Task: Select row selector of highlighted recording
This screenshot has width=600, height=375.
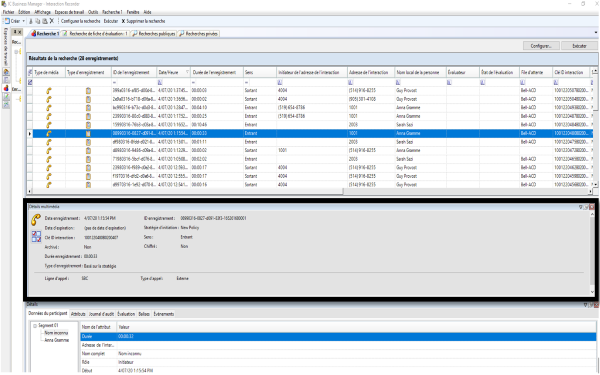Action: click(x=30, y=134)
